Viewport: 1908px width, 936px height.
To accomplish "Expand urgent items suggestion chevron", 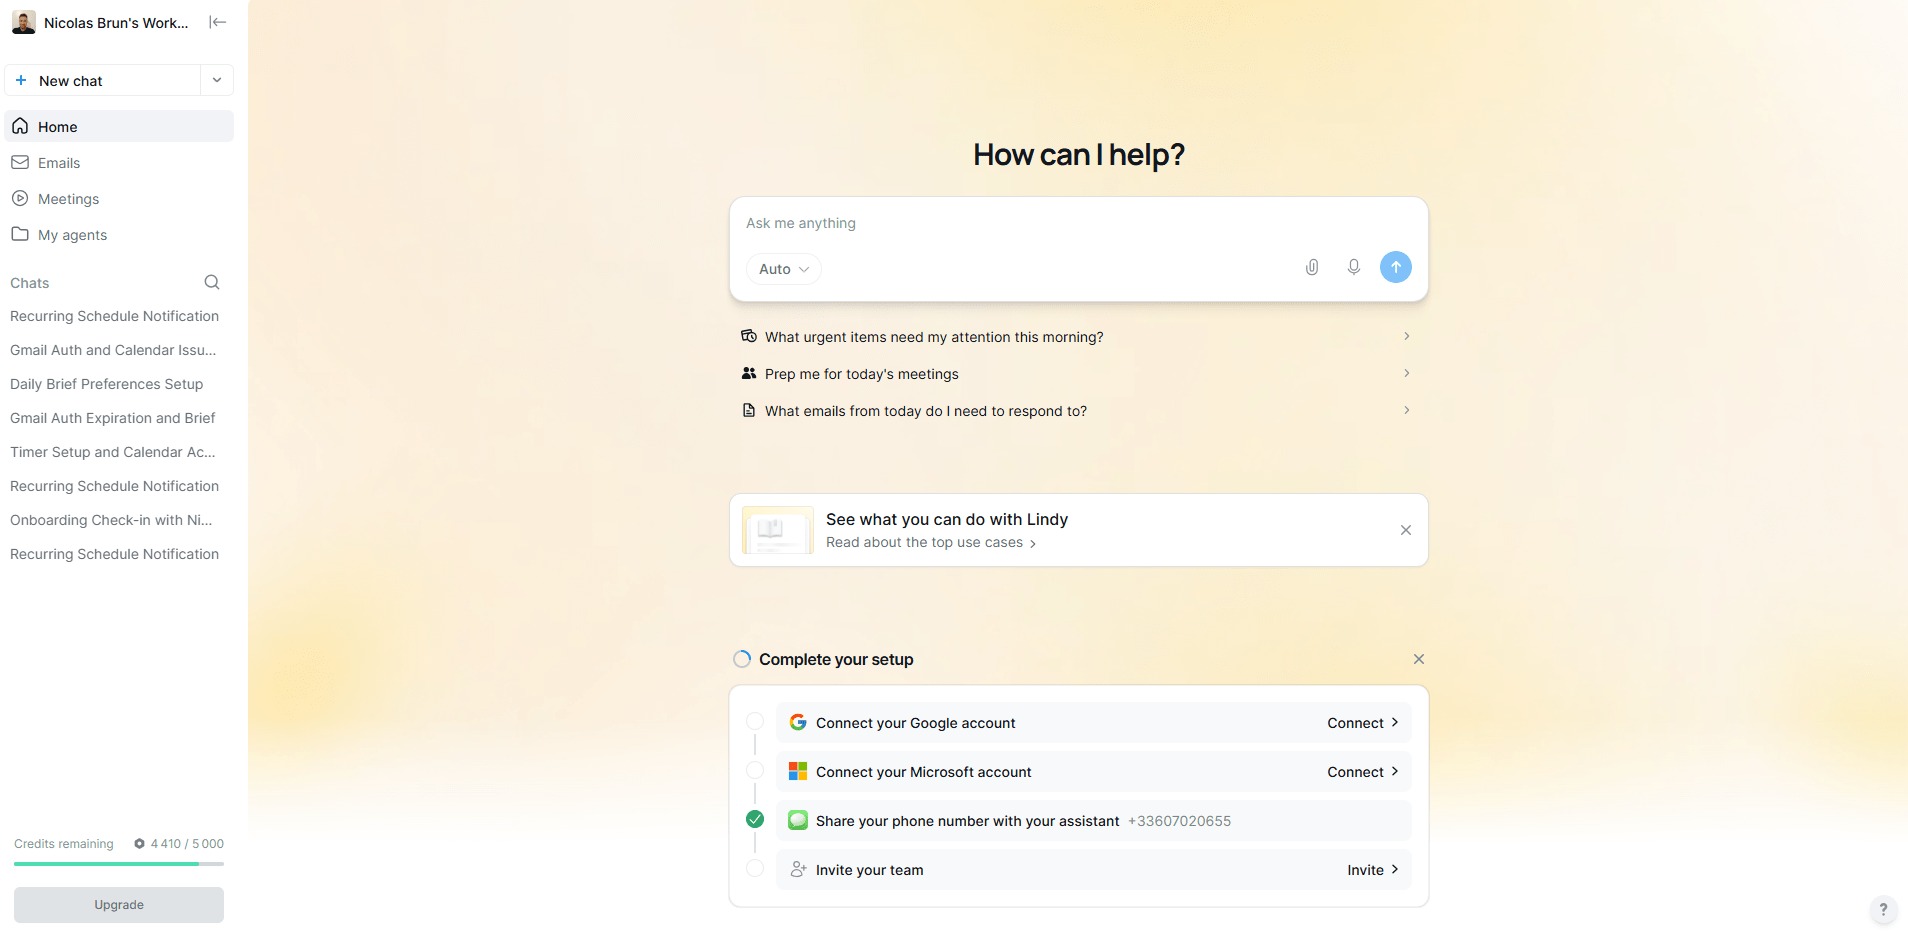I will pyautogui.click(x=1407, y=336).
